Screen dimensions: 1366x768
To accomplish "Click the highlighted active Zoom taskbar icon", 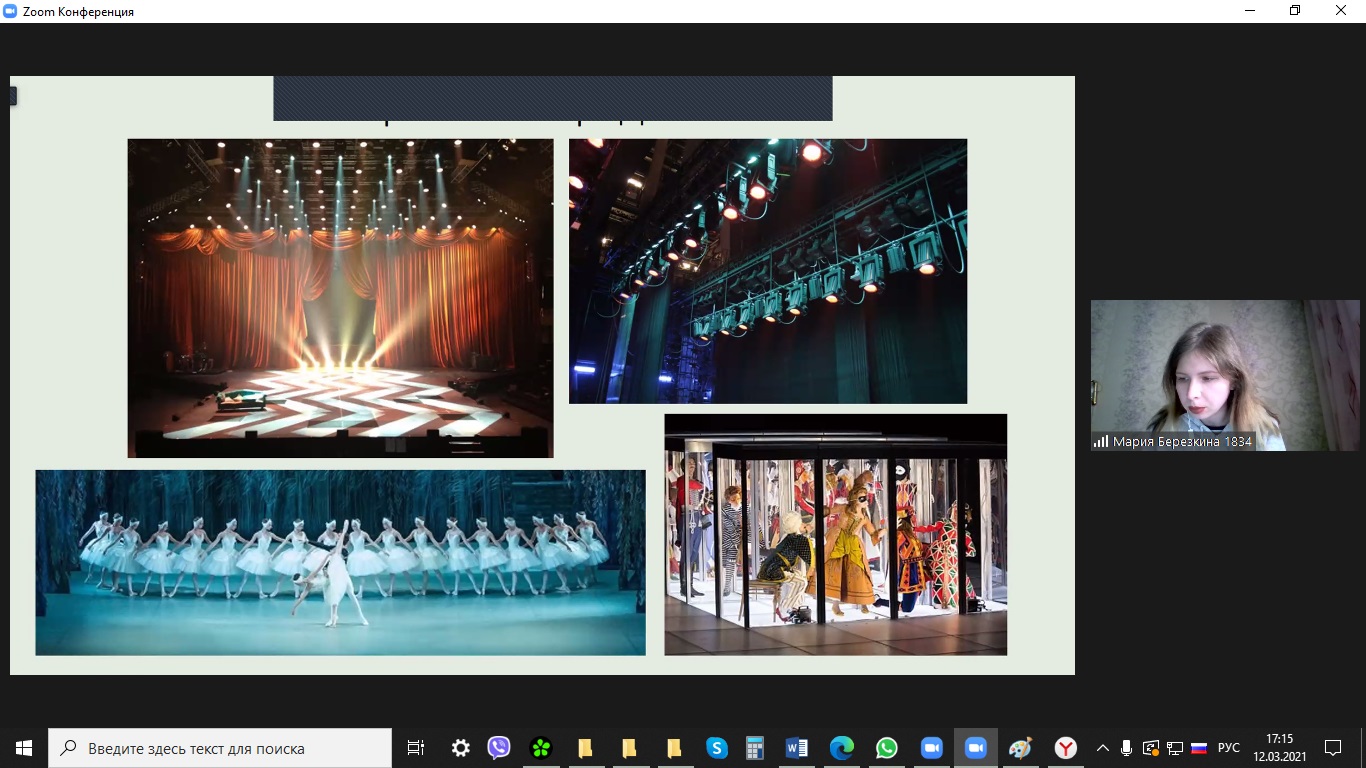I will tap(975, 748).
